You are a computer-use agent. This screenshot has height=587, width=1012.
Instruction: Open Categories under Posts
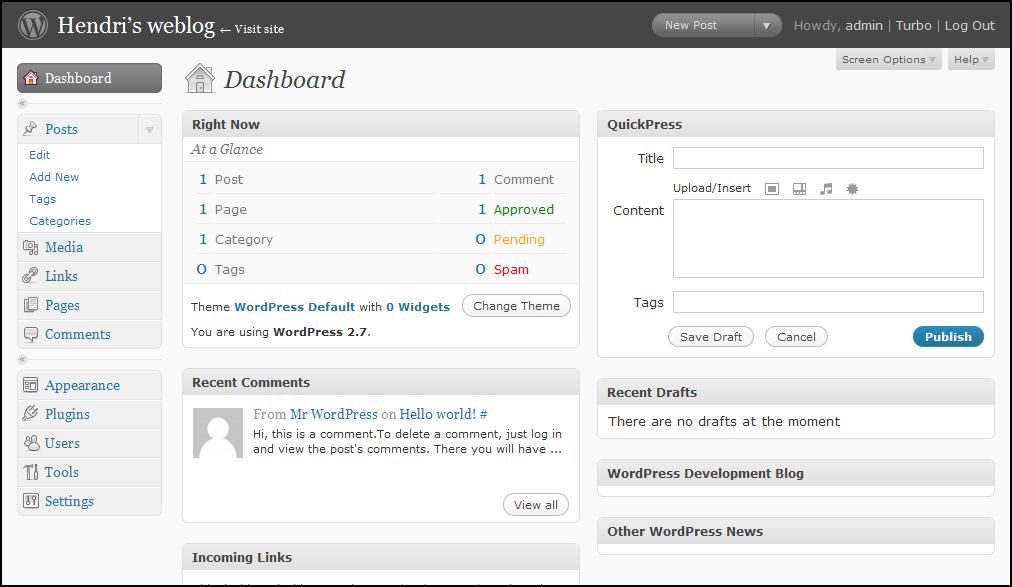click(60, 221)
